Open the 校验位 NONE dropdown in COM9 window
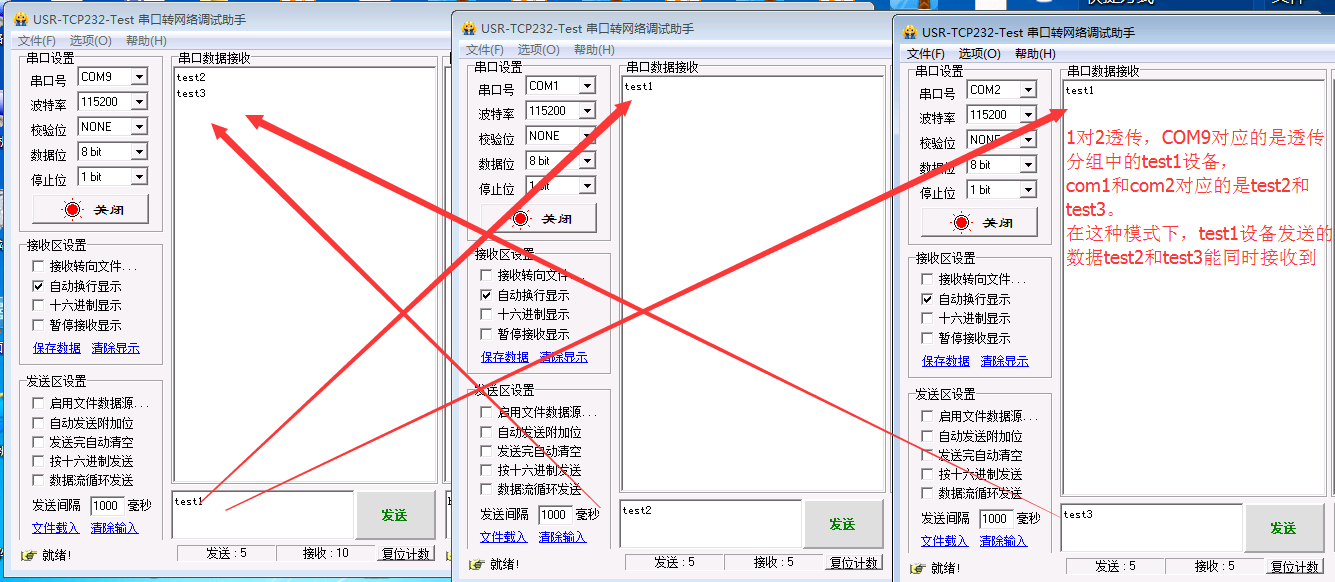Image resolution: width=1335 pixels, height=582 pixels. (x=139, y=127)
